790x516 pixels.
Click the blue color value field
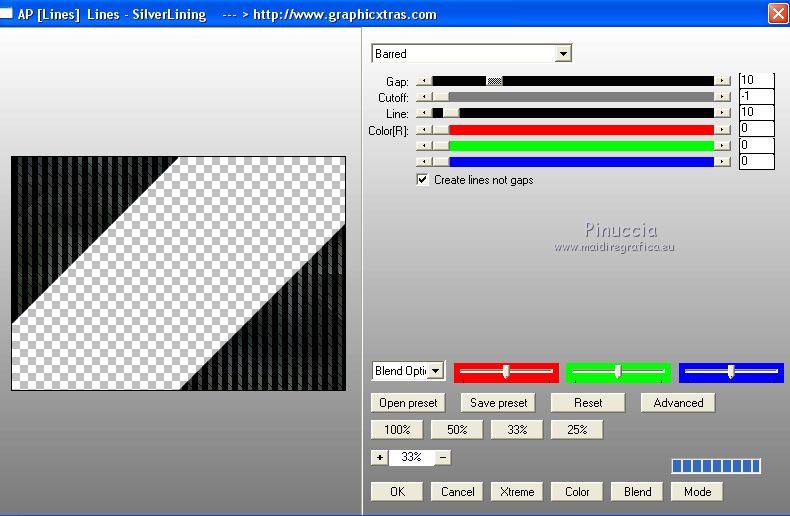(756, 161)
